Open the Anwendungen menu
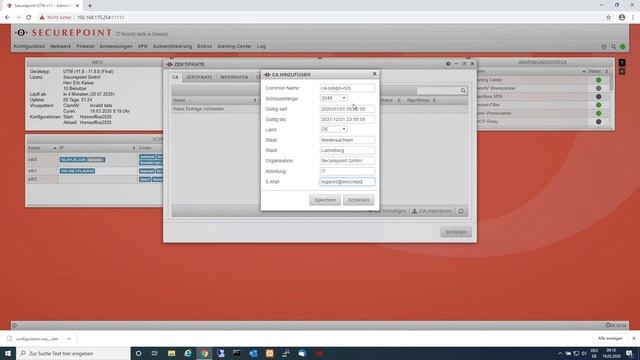 pos(116,47)
